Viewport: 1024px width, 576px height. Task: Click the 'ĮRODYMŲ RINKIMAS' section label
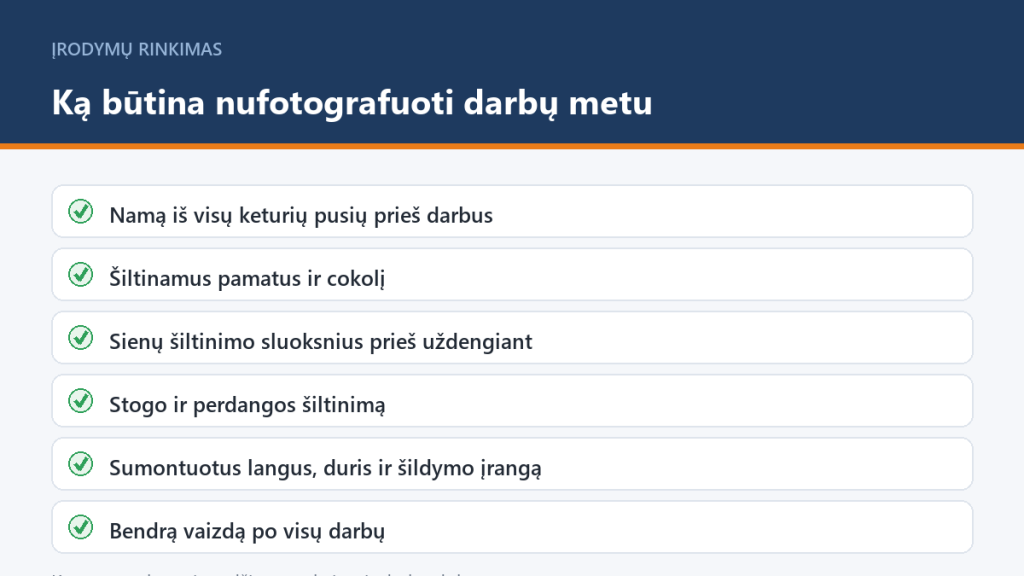tap(137, 50)
